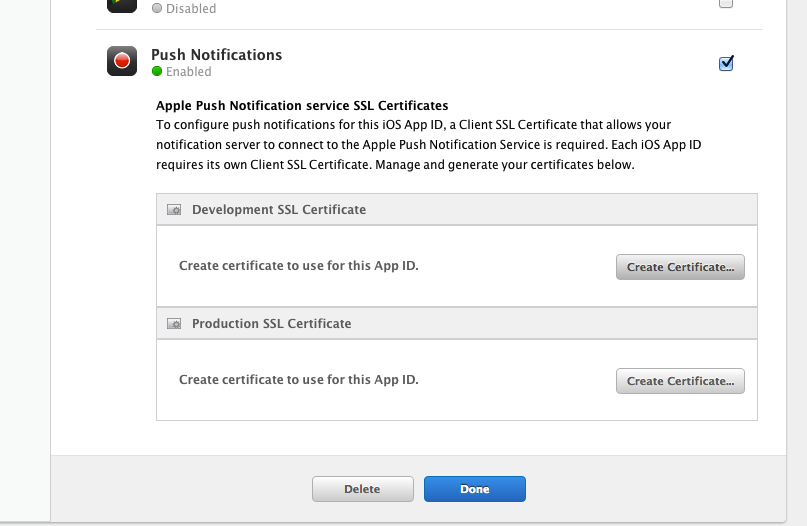Click the green Enabled status dot
This screenshot has width=807, height=526.
[157, 72]
